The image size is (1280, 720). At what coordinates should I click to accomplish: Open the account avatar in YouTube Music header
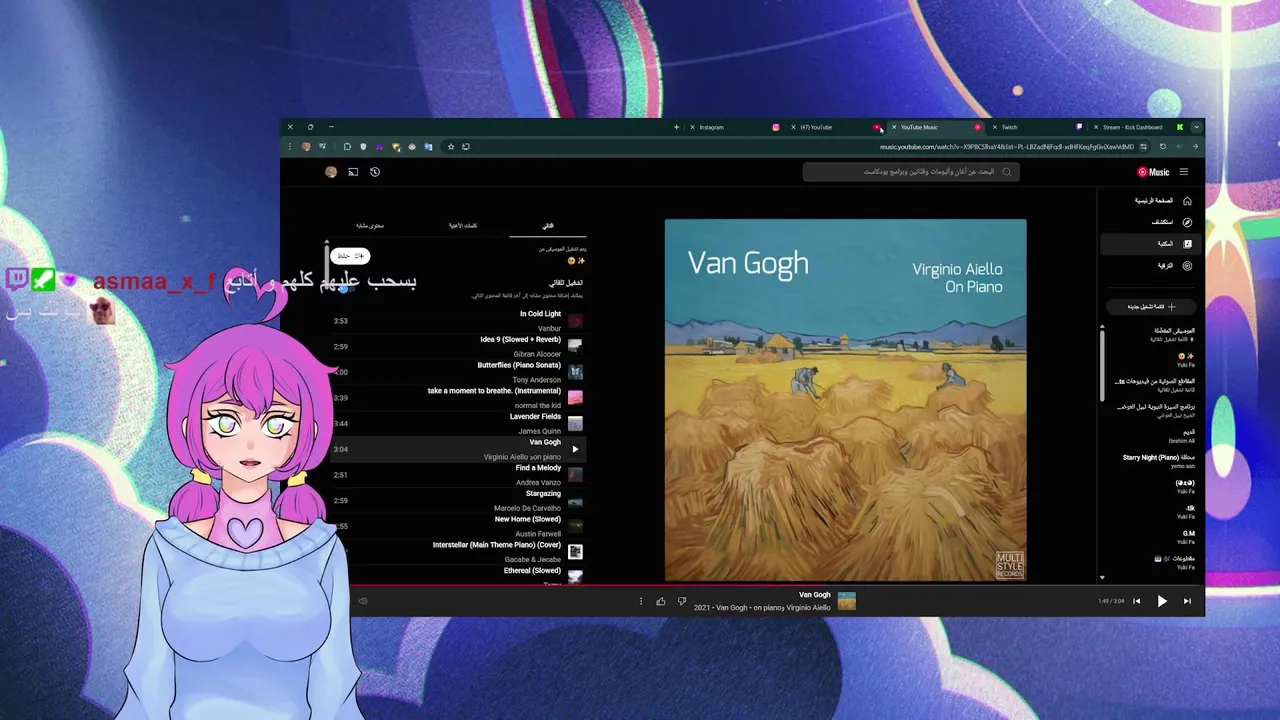pyautogui.click(x=331, y=172)
